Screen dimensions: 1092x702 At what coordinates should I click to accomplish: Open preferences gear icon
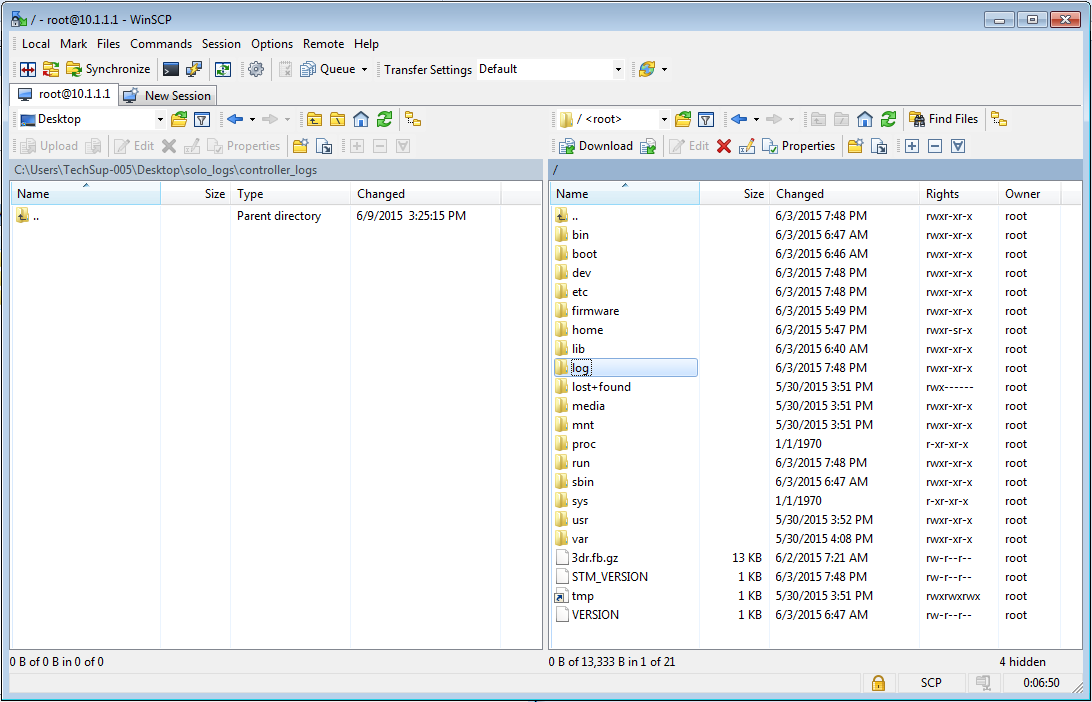click(x=256, y=69)
